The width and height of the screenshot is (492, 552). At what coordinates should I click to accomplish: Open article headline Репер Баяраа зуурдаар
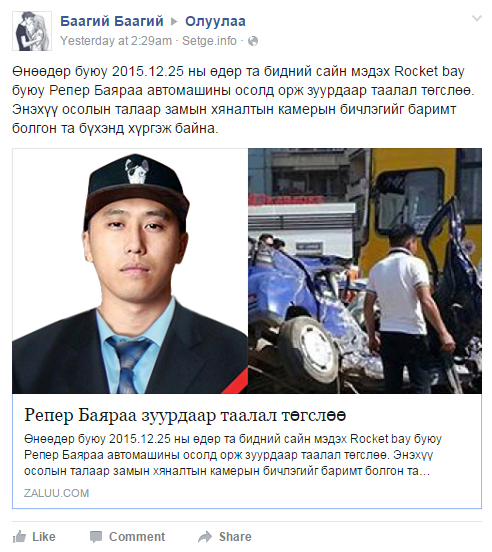[185, 415]
